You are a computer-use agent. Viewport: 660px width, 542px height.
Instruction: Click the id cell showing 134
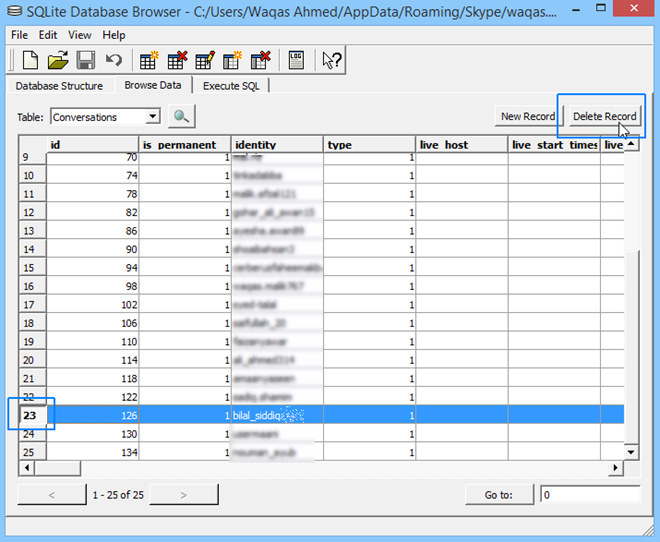click(x=93, y=452)
